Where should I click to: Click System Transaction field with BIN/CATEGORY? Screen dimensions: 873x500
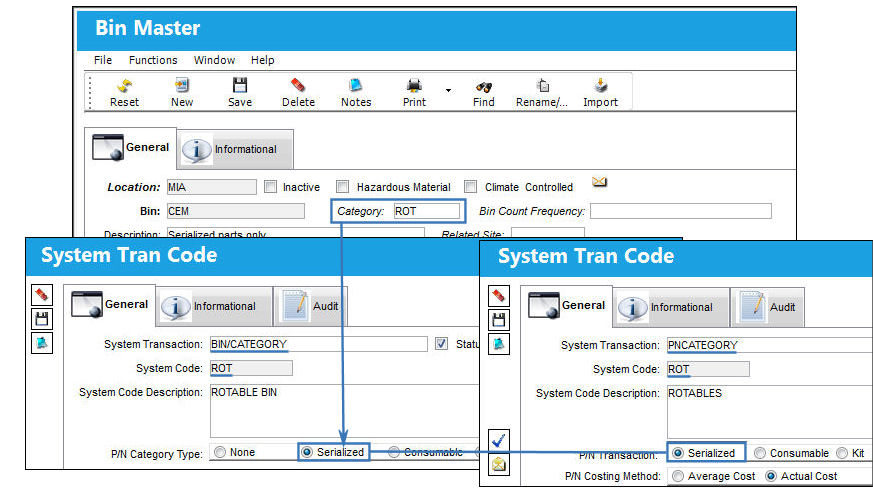point(318,344)
